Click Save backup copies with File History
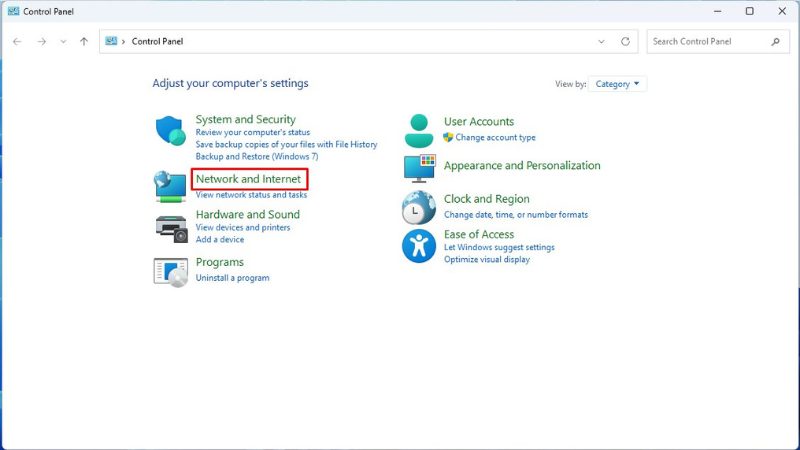Image resolution: width=800 pixels, height=450 pixels. 286,144
